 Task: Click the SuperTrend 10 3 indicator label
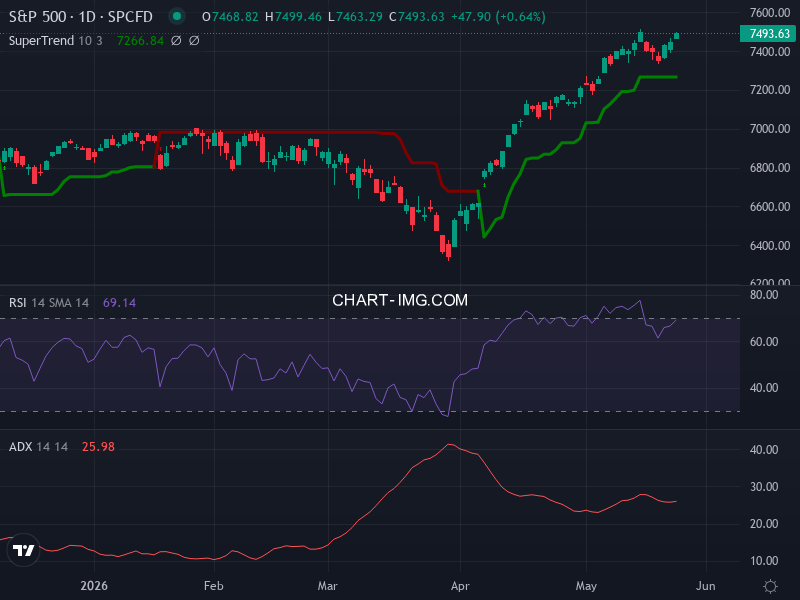[56, 41]
